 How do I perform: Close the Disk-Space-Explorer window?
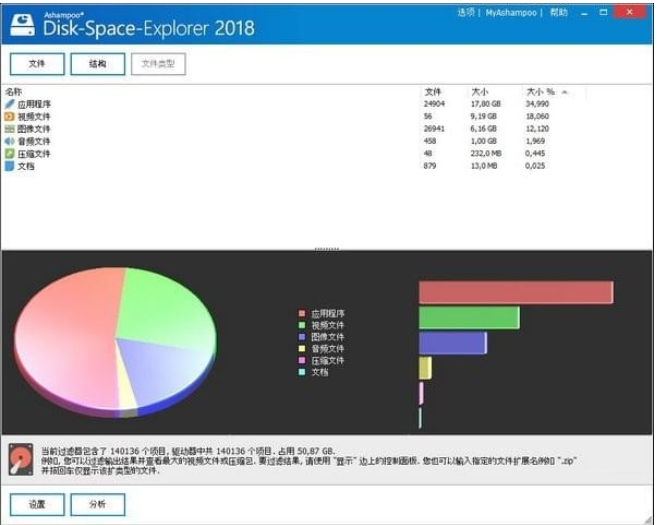pos(629,12)
